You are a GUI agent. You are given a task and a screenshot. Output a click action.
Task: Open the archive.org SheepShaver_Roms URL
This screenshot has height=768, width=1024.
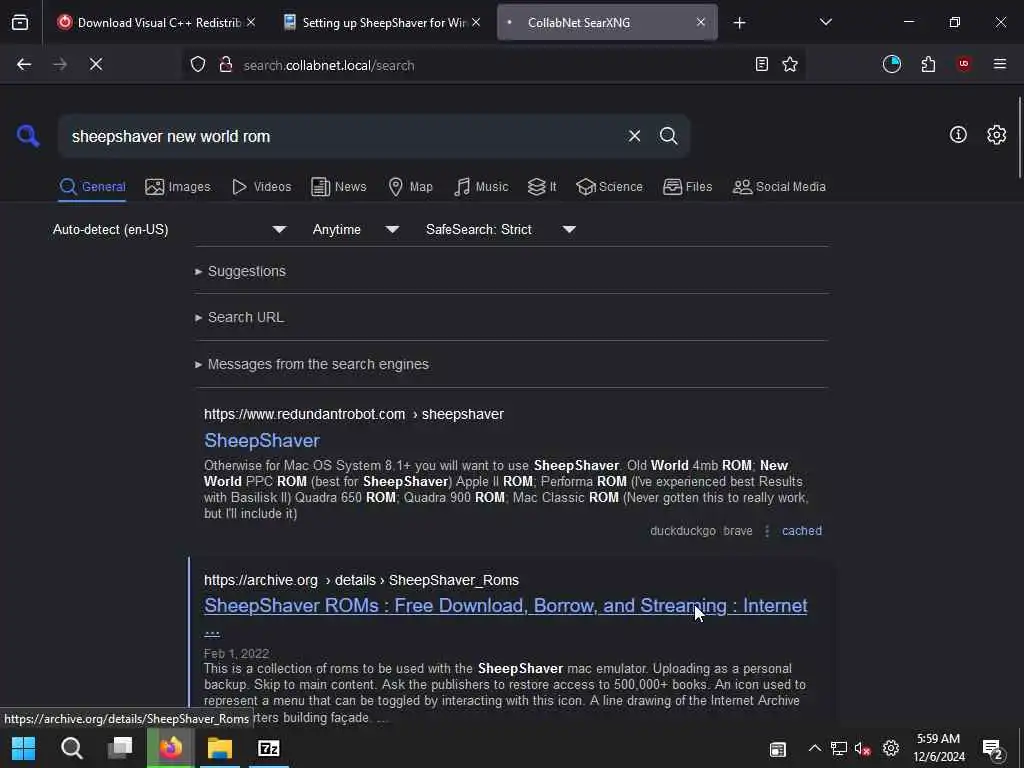tap(361, 580)
